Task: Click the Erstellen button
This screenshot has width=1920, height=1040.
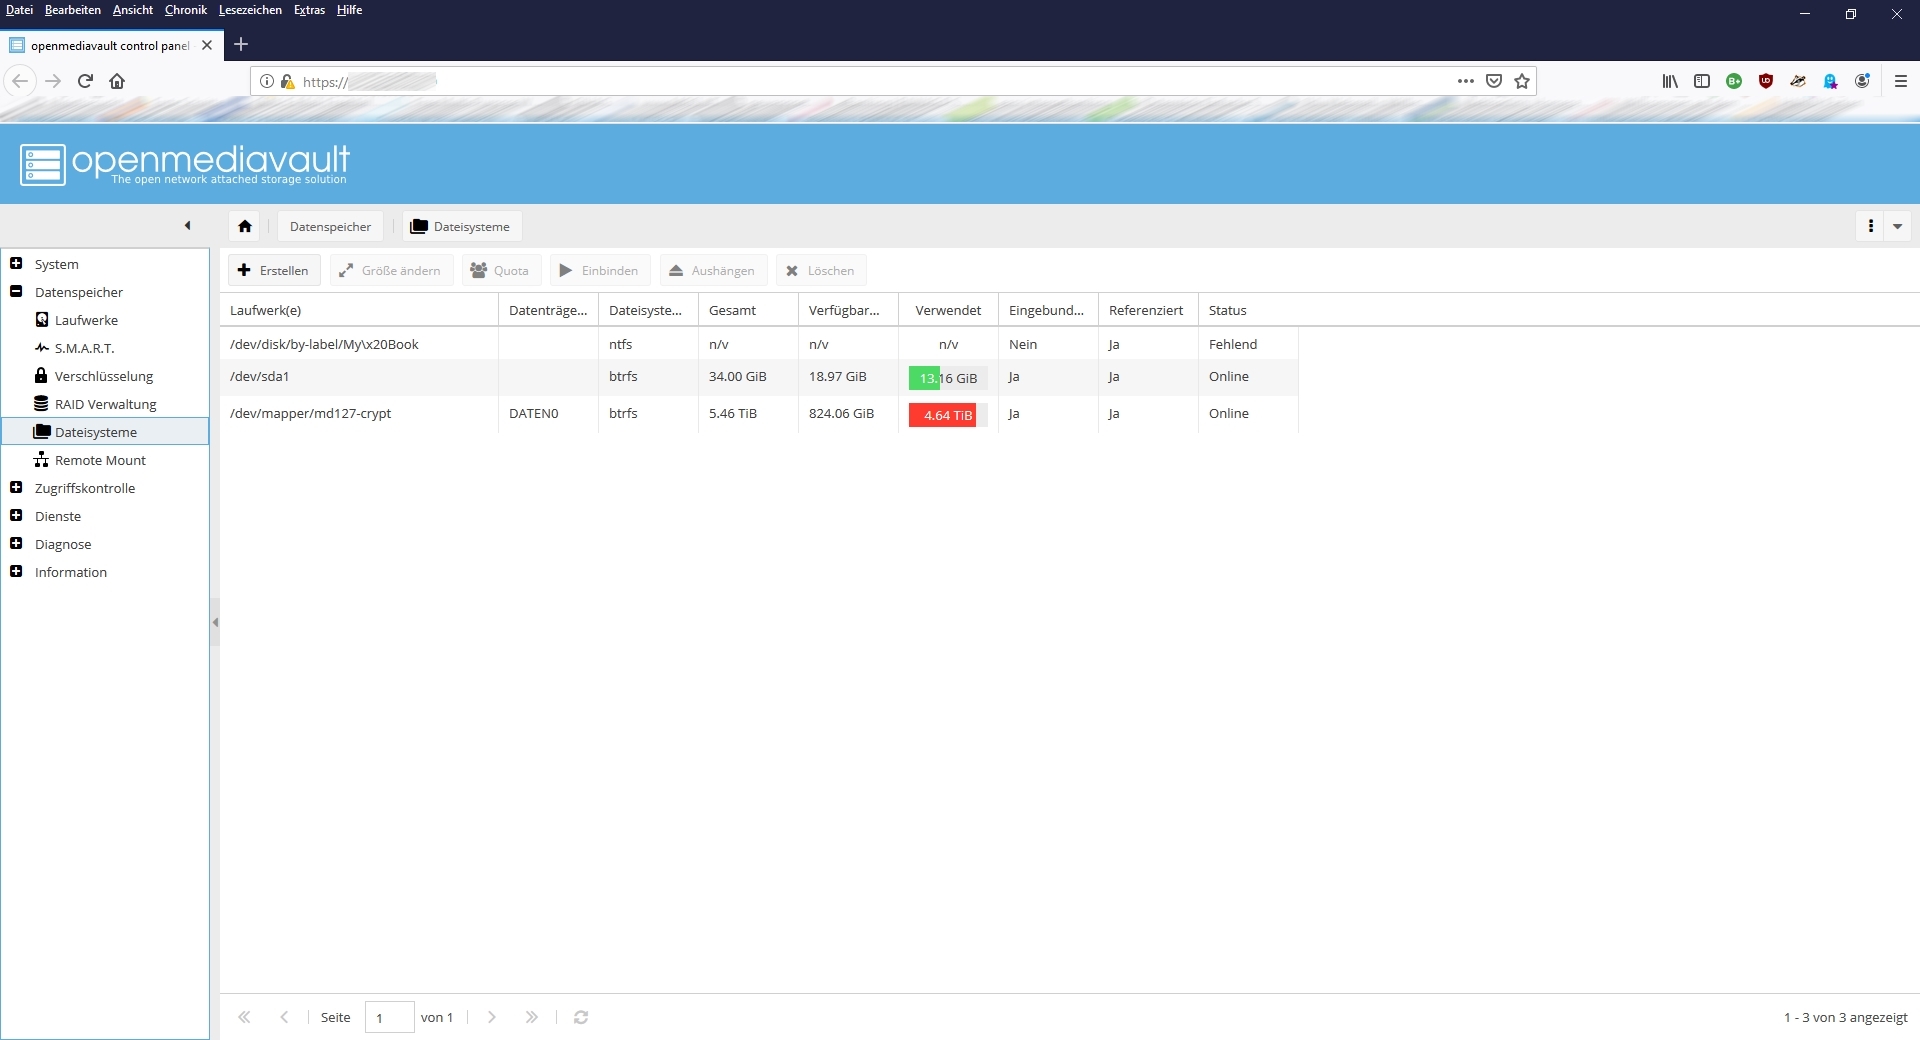Action: pyautogui.click(x=273, y=270)
